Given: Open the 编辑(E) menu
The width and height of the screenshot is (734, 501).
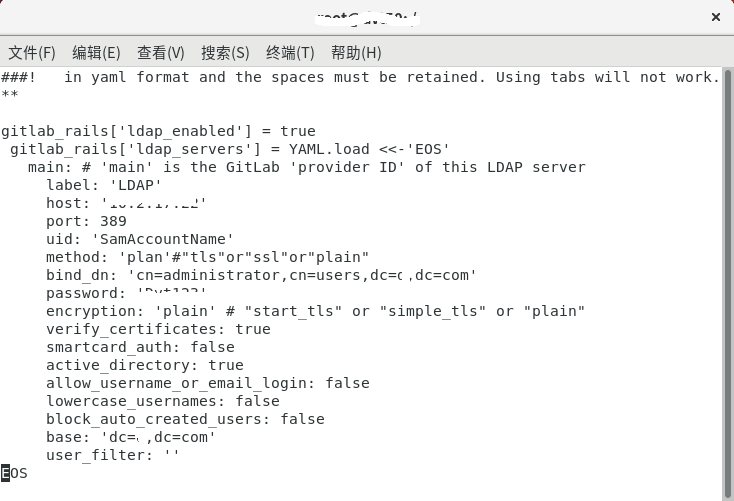Looking at the screenshot, I should click(96, 52).
